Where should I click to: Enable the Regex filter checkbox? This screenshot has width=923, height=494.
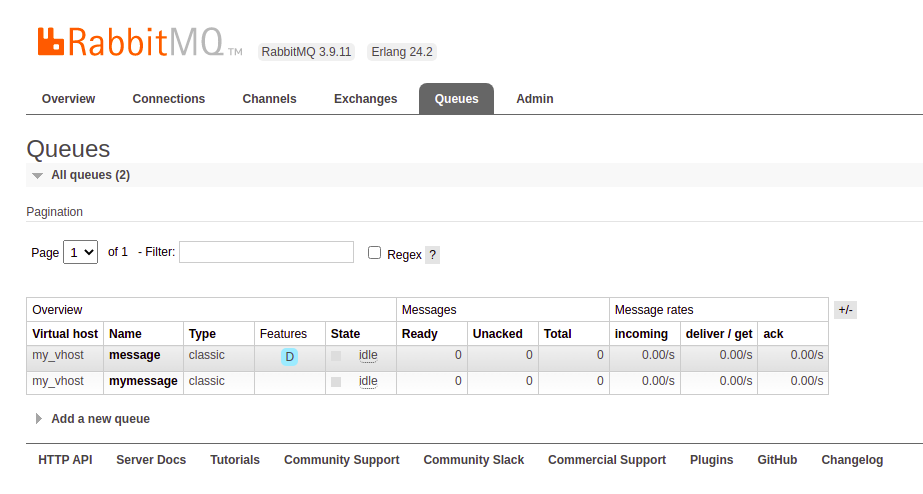[375, 253]
